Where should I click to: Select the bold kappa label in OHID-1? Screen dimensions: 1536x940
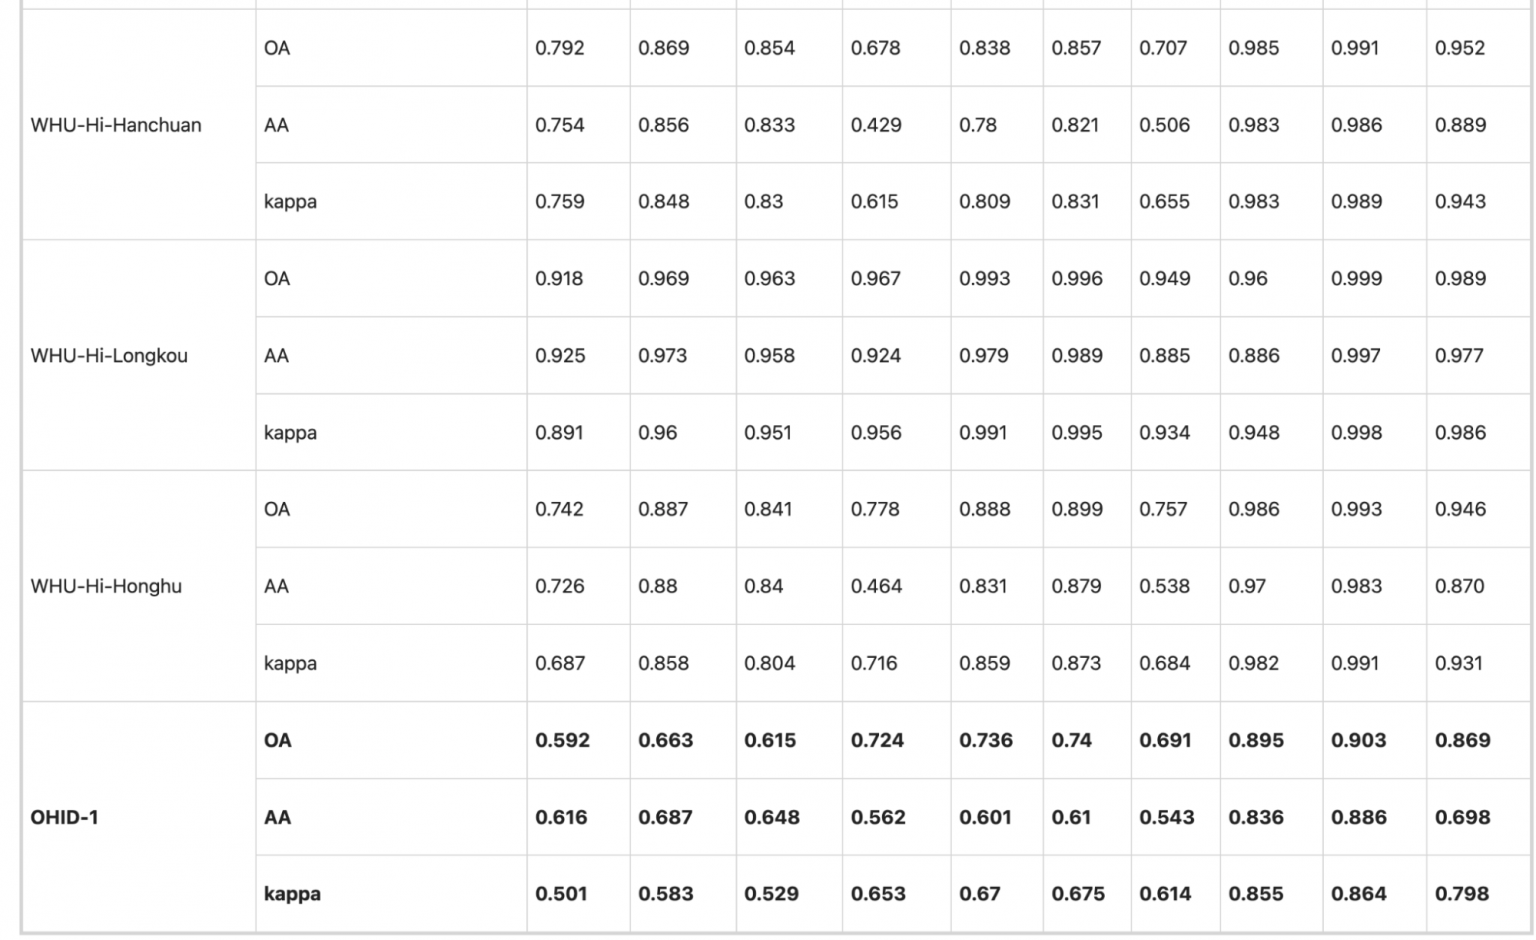[x=292, y=895]
